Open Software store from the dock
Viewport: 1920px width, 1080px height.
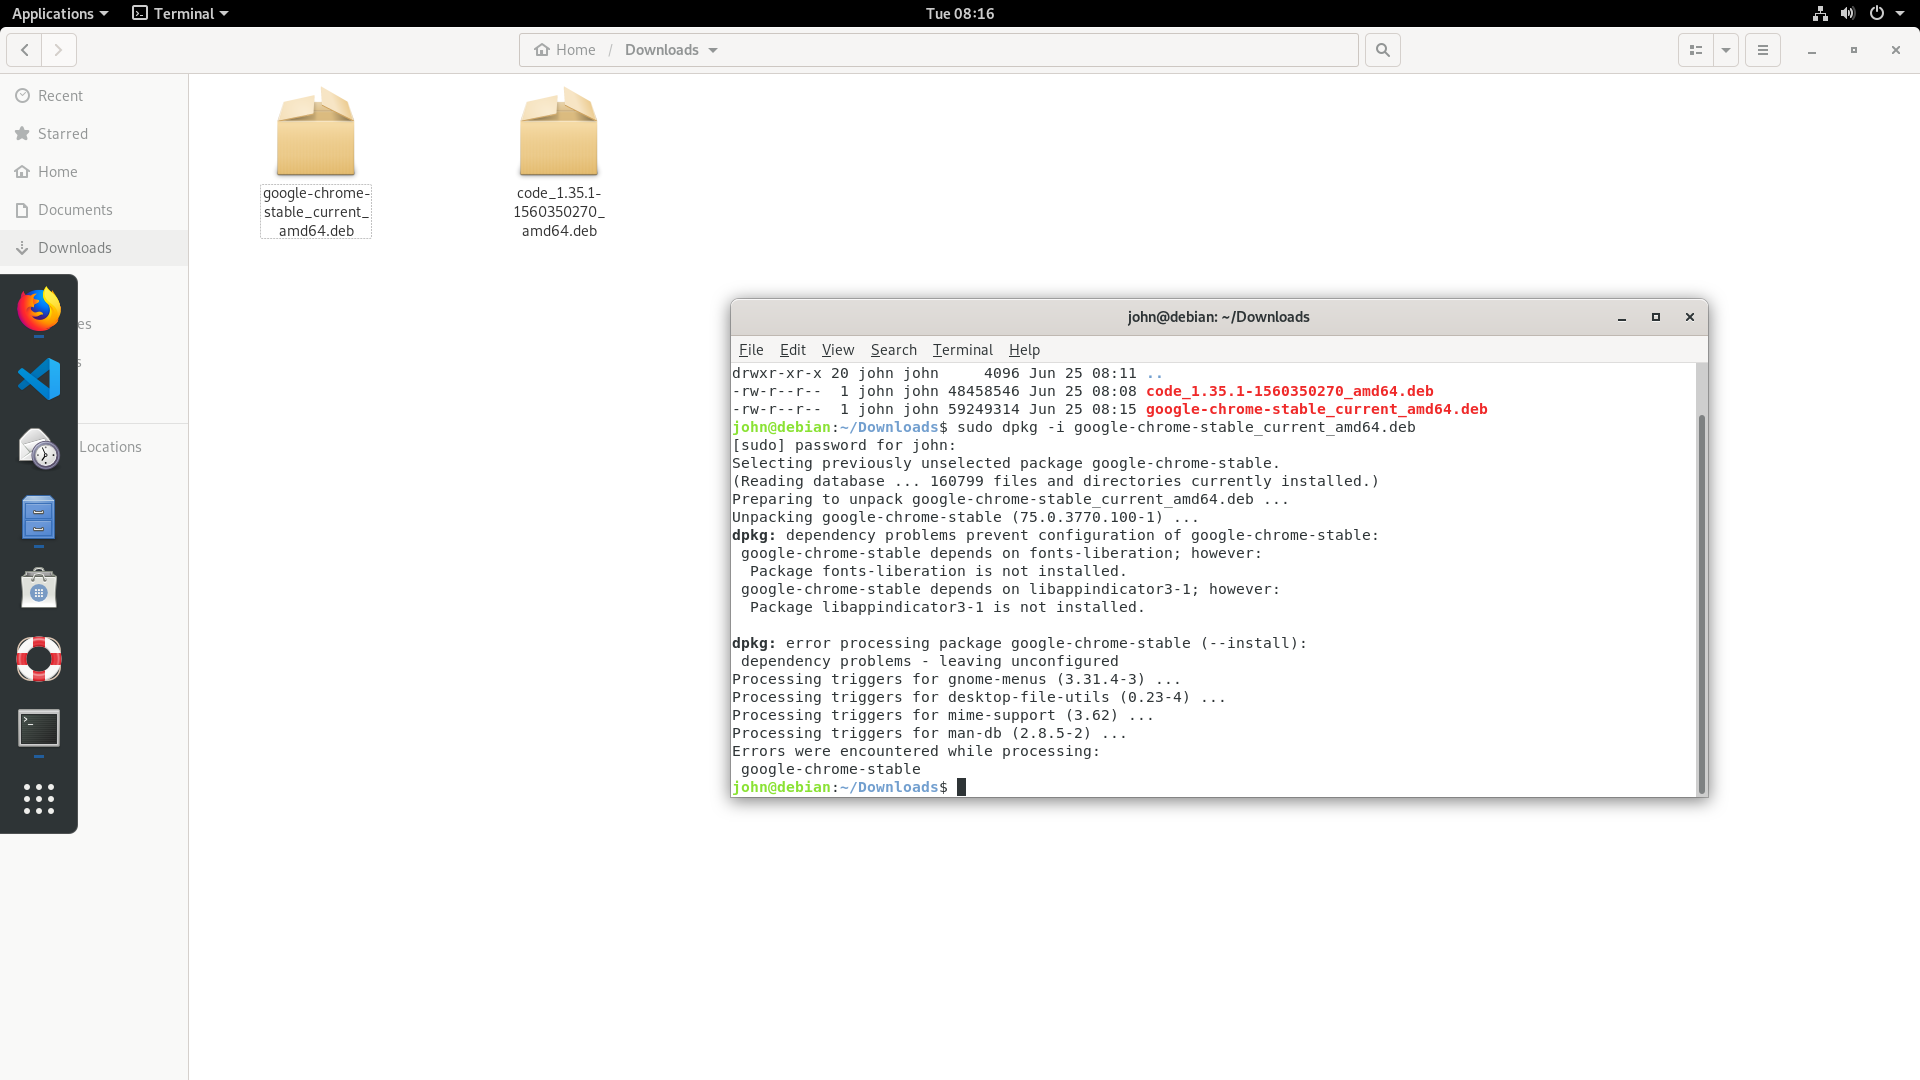pyautogui.click(x=39, y=588)
